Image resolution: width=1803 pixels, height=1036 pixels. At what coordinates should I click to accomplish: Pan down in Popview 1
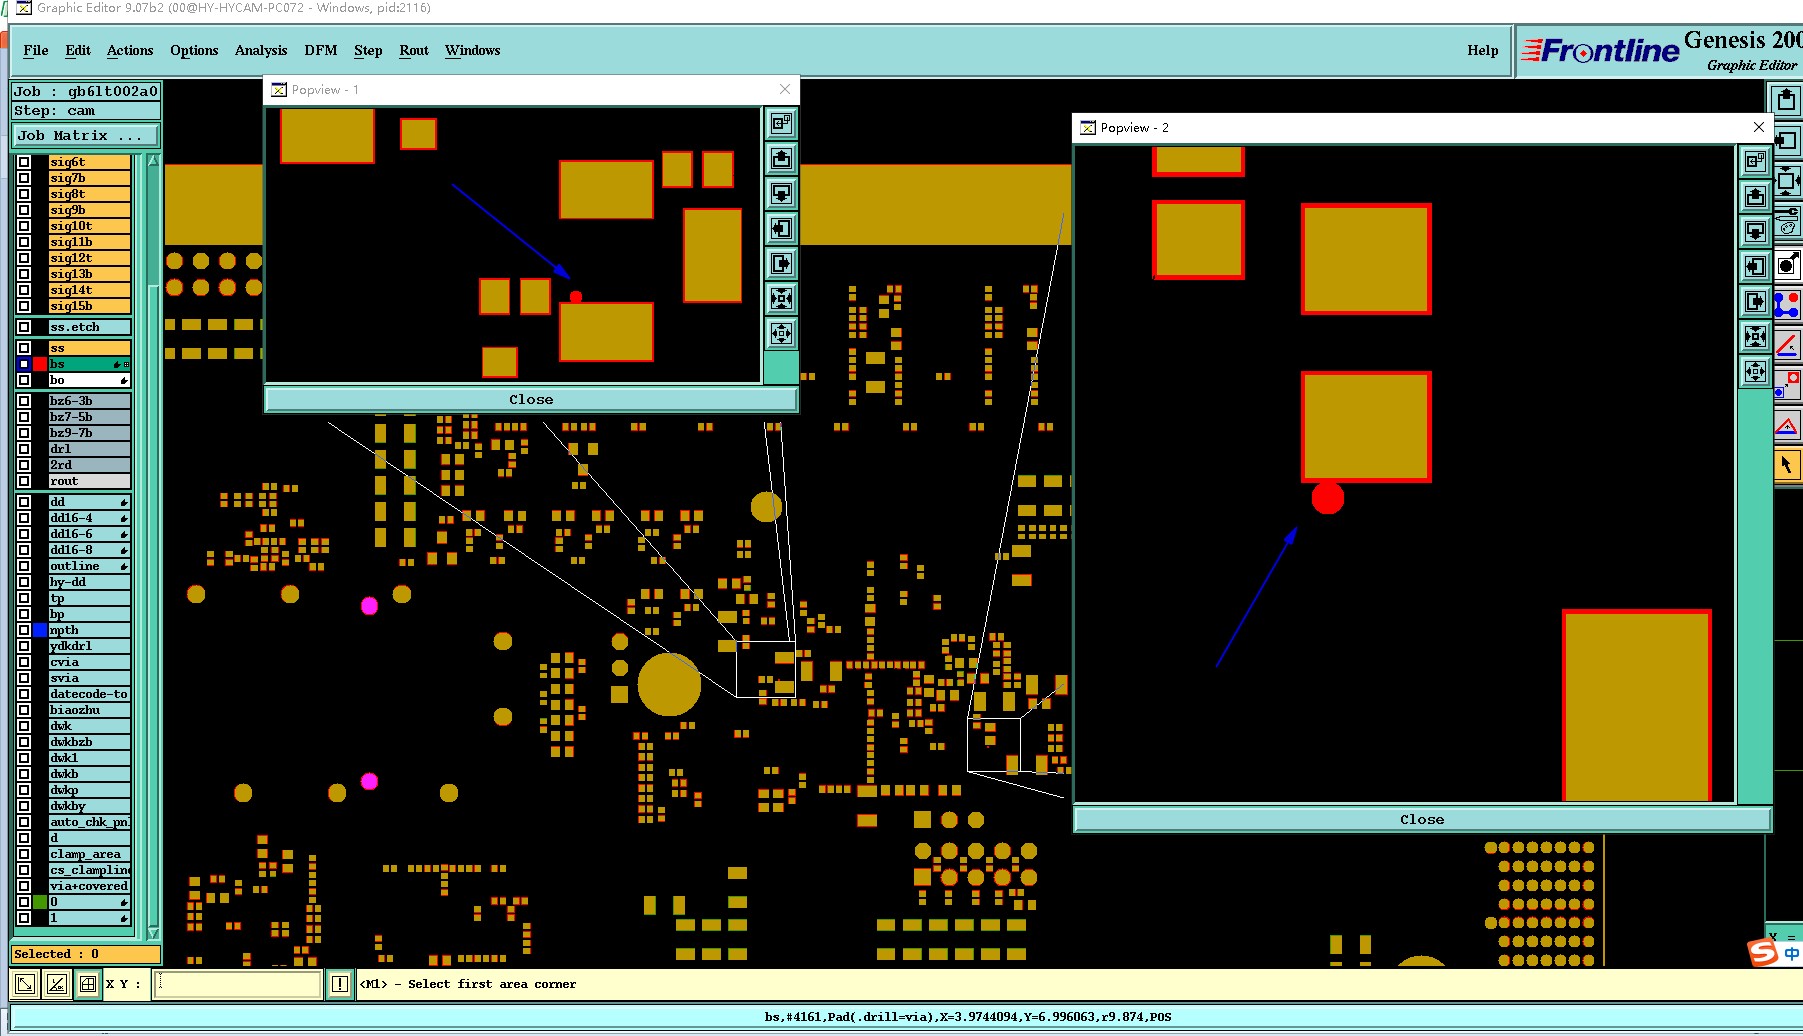click(x=781, y=193)
